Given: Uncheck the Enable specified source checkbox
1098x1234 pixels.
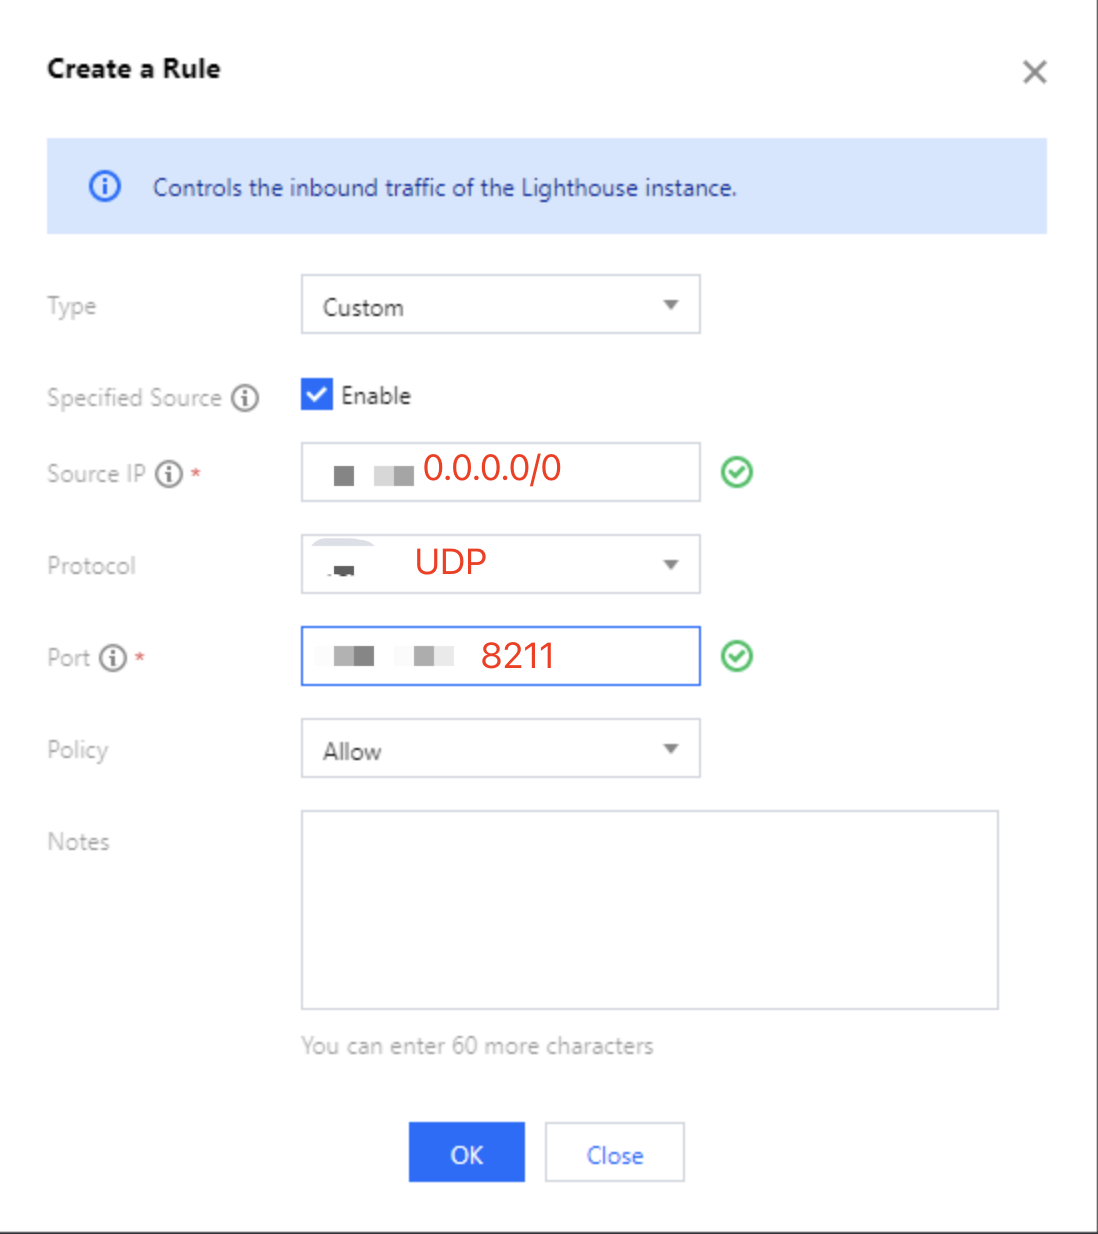Looking at the screenshot, I should [317, 395].
